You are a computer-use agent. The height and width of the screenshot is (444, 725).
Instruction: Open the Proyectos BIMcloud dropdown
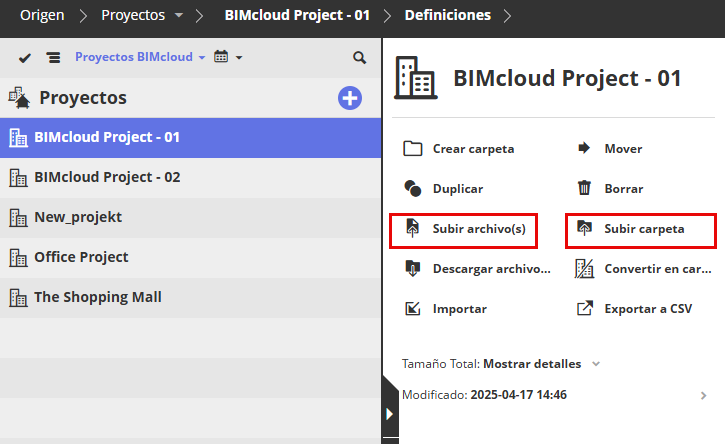(139, 58)
